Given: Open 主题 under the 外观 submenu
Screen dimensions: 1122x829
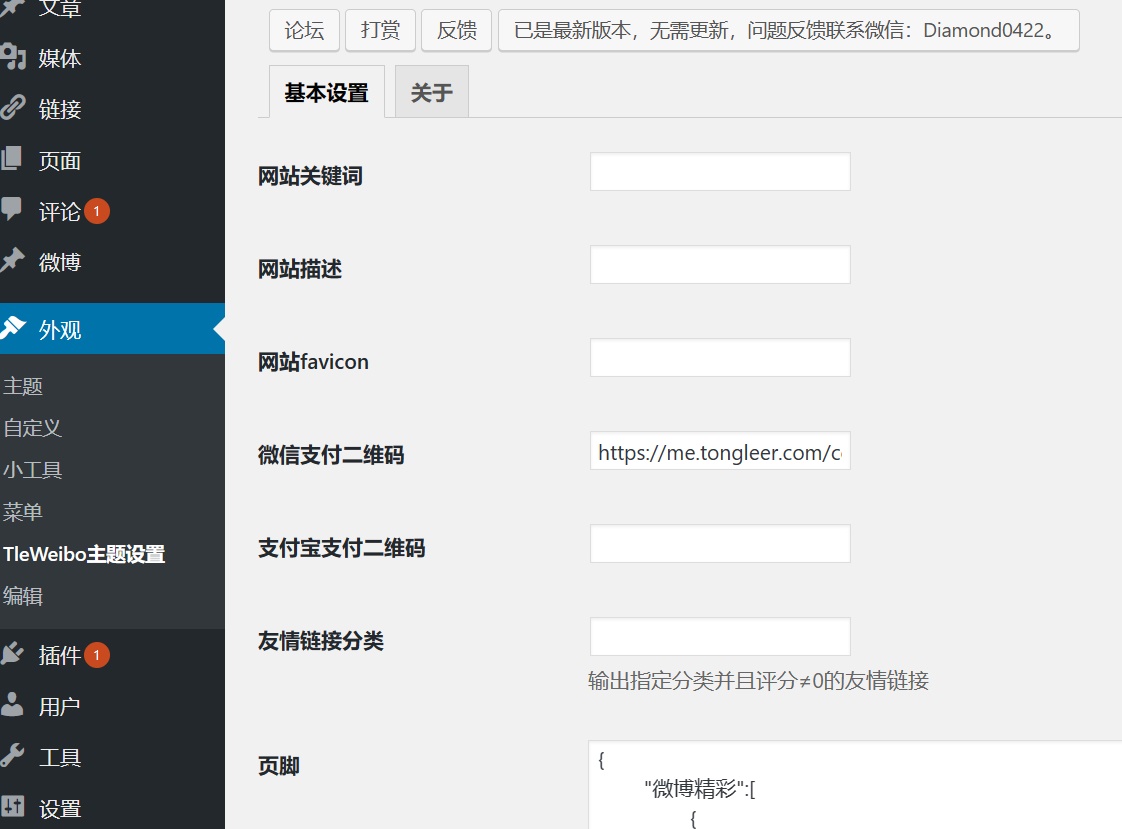Looking at the screenshot, I should [x=23, y=386].
